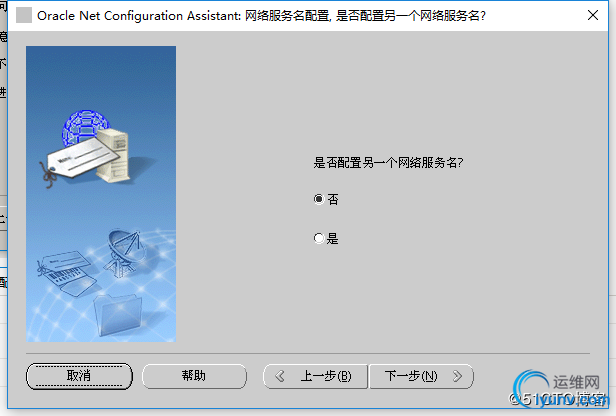Click the server tower icon in the illustration
This screenshot has width=616, height=416.
114,155
